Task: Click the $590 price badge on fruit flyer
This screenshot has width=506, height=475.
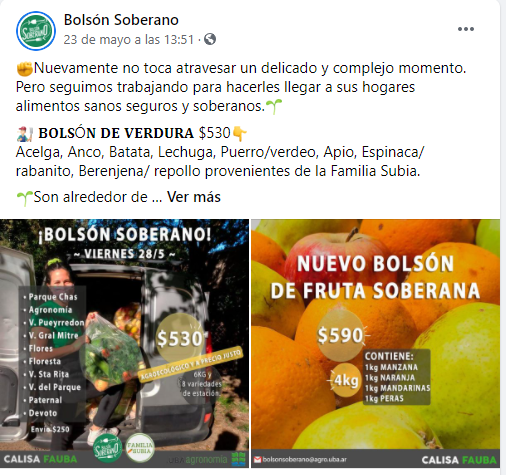Action: (340, 335)
